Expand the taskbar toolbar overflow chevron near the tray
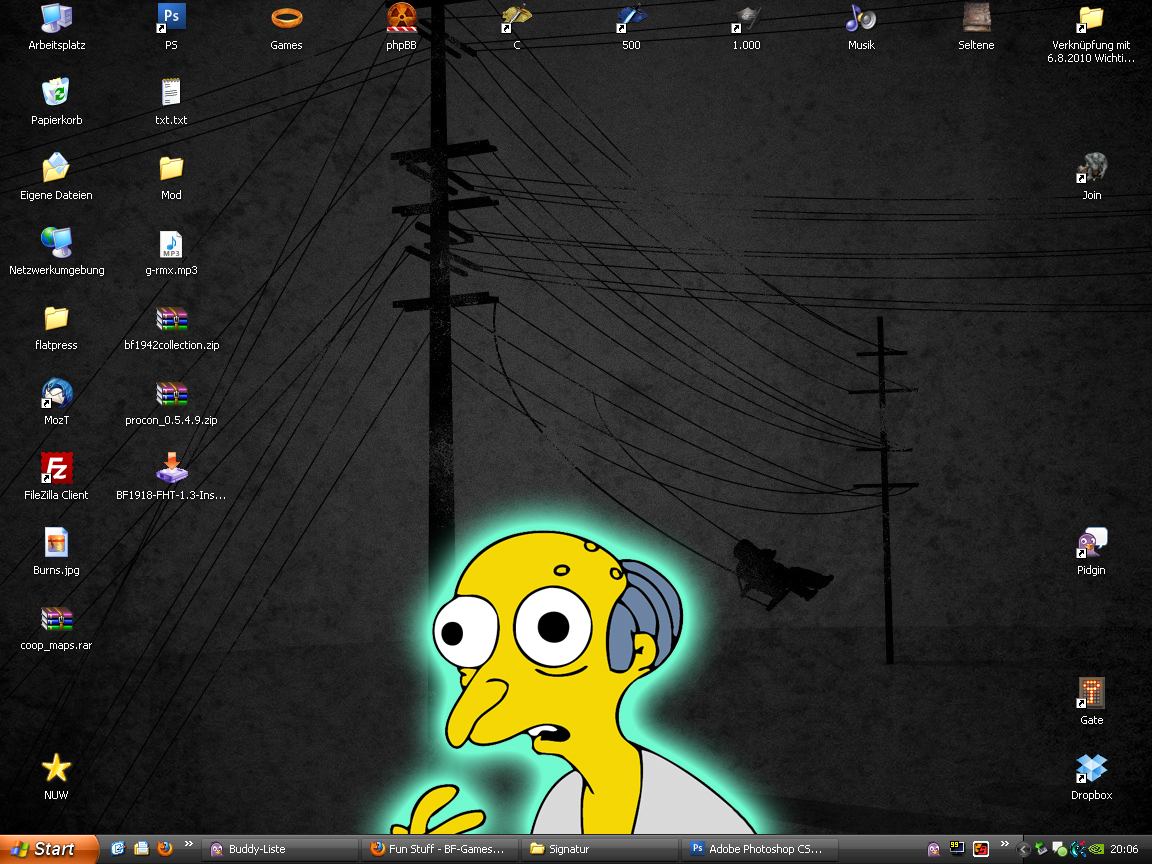The width and height of the screenshot is (1152, 864). (x=1004, y=845)
